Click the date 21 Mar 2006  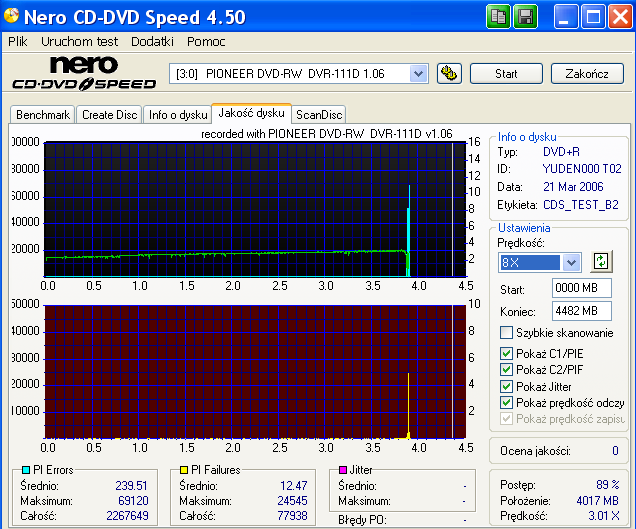[573, 187]
